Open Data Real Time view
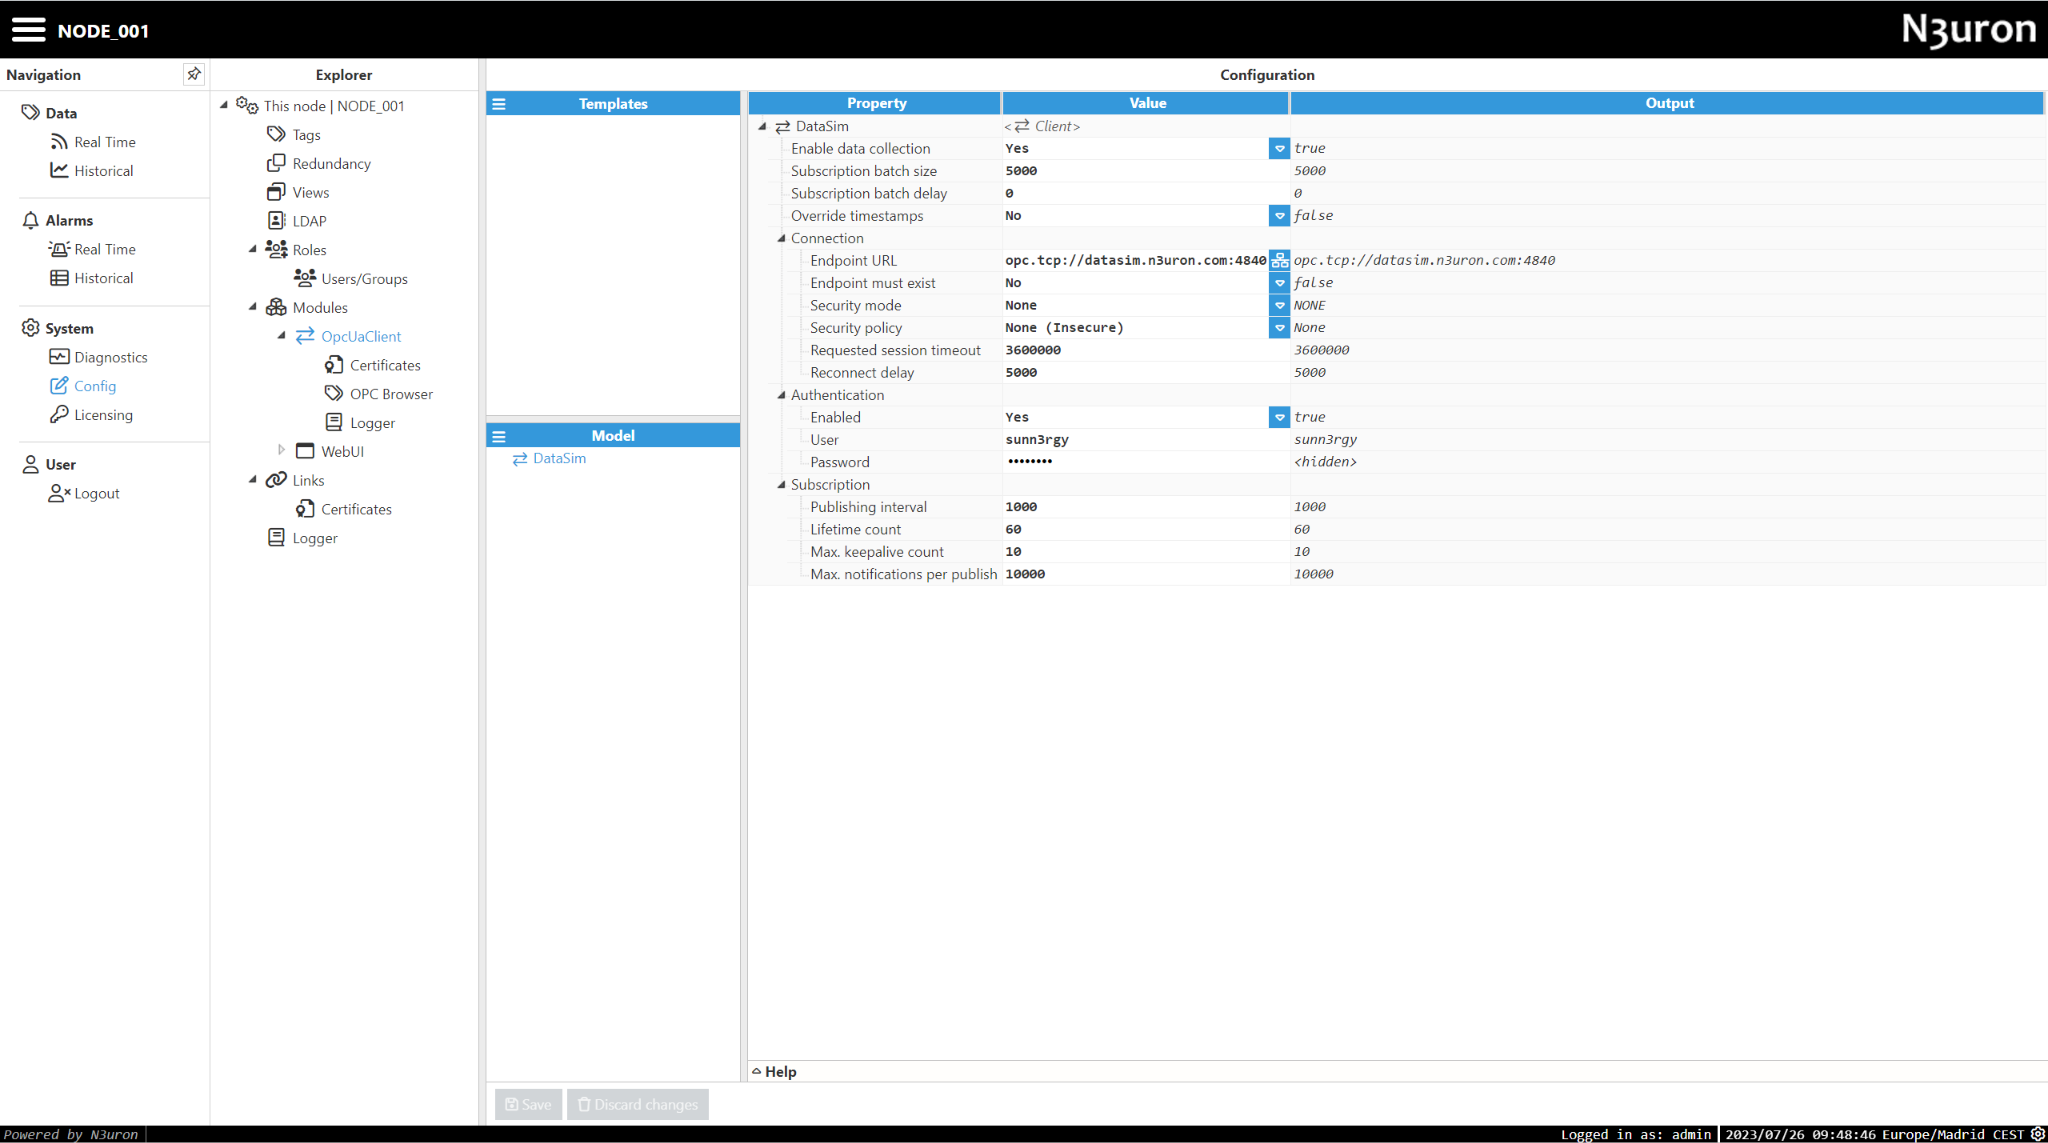Image resolution: width=2048 pixels, height=1143 pixels. point(104,142)
